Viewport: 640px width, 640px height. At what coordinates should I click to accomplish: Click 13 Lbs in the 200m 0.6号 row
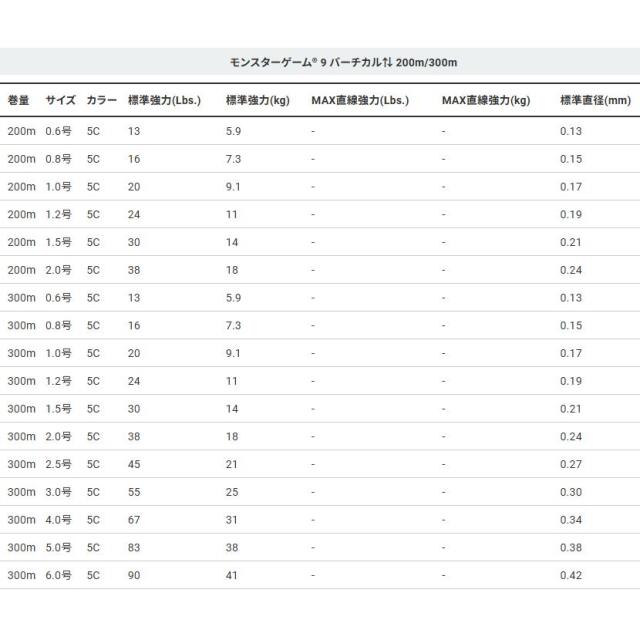click(134, 131)
